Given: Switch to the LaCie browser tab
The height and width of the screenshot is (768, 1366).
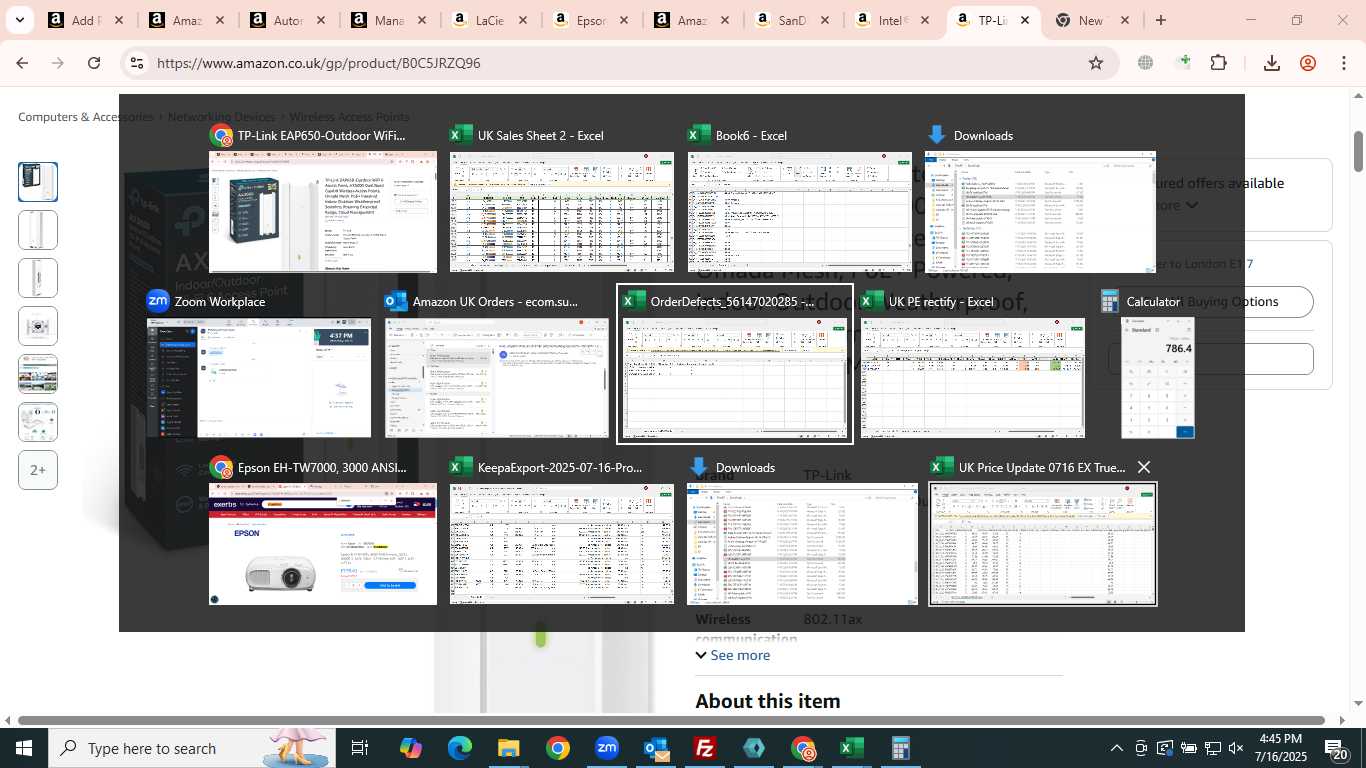Looking at the screenshot, I should (x=489, y=20).
